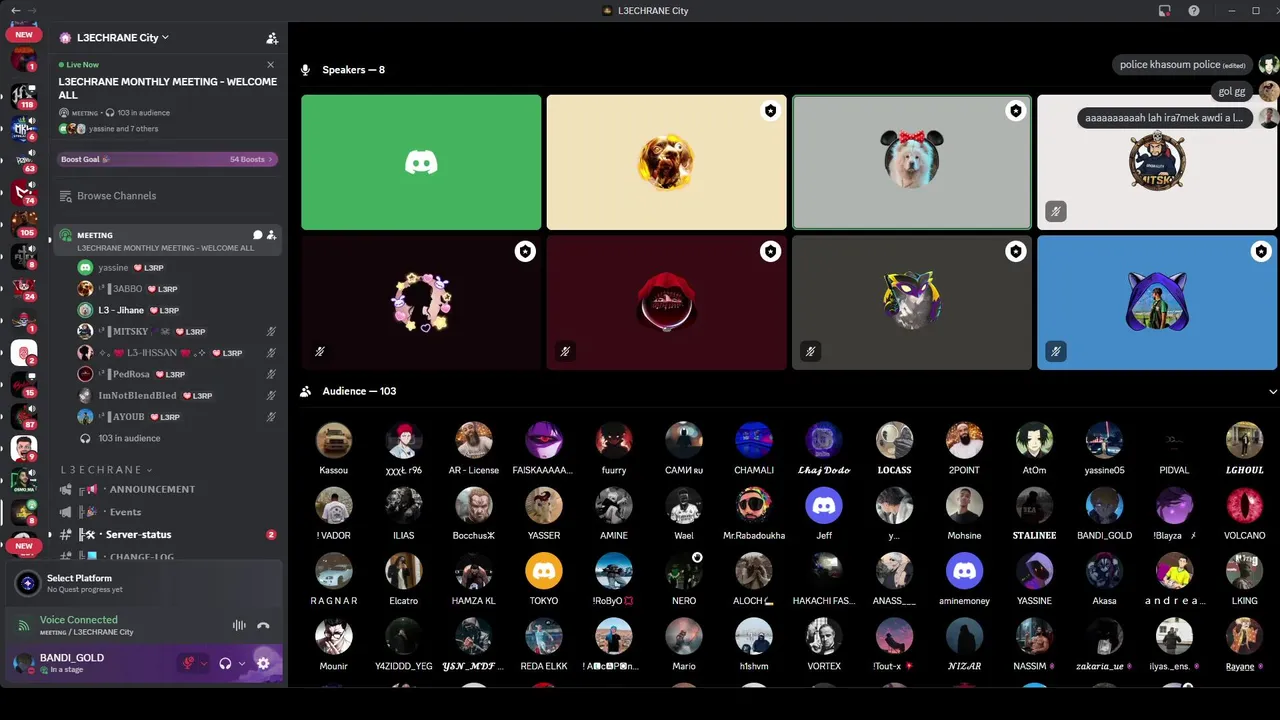Click the invite icon on MEETING channel row

point(271,235)
